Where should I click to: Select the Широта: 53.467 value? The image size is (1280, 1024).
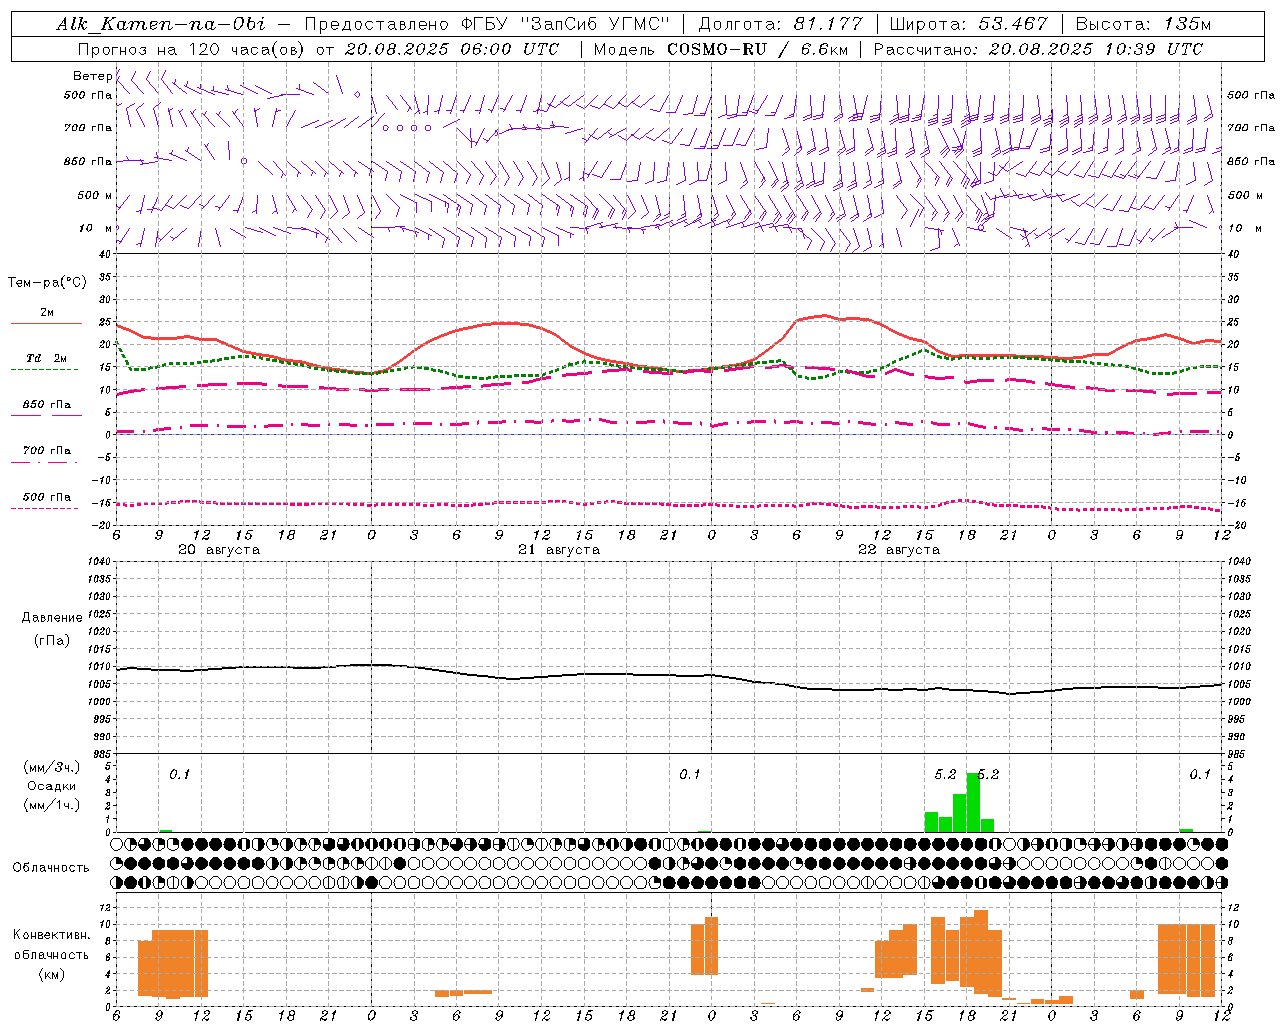[x=968, y=24]
